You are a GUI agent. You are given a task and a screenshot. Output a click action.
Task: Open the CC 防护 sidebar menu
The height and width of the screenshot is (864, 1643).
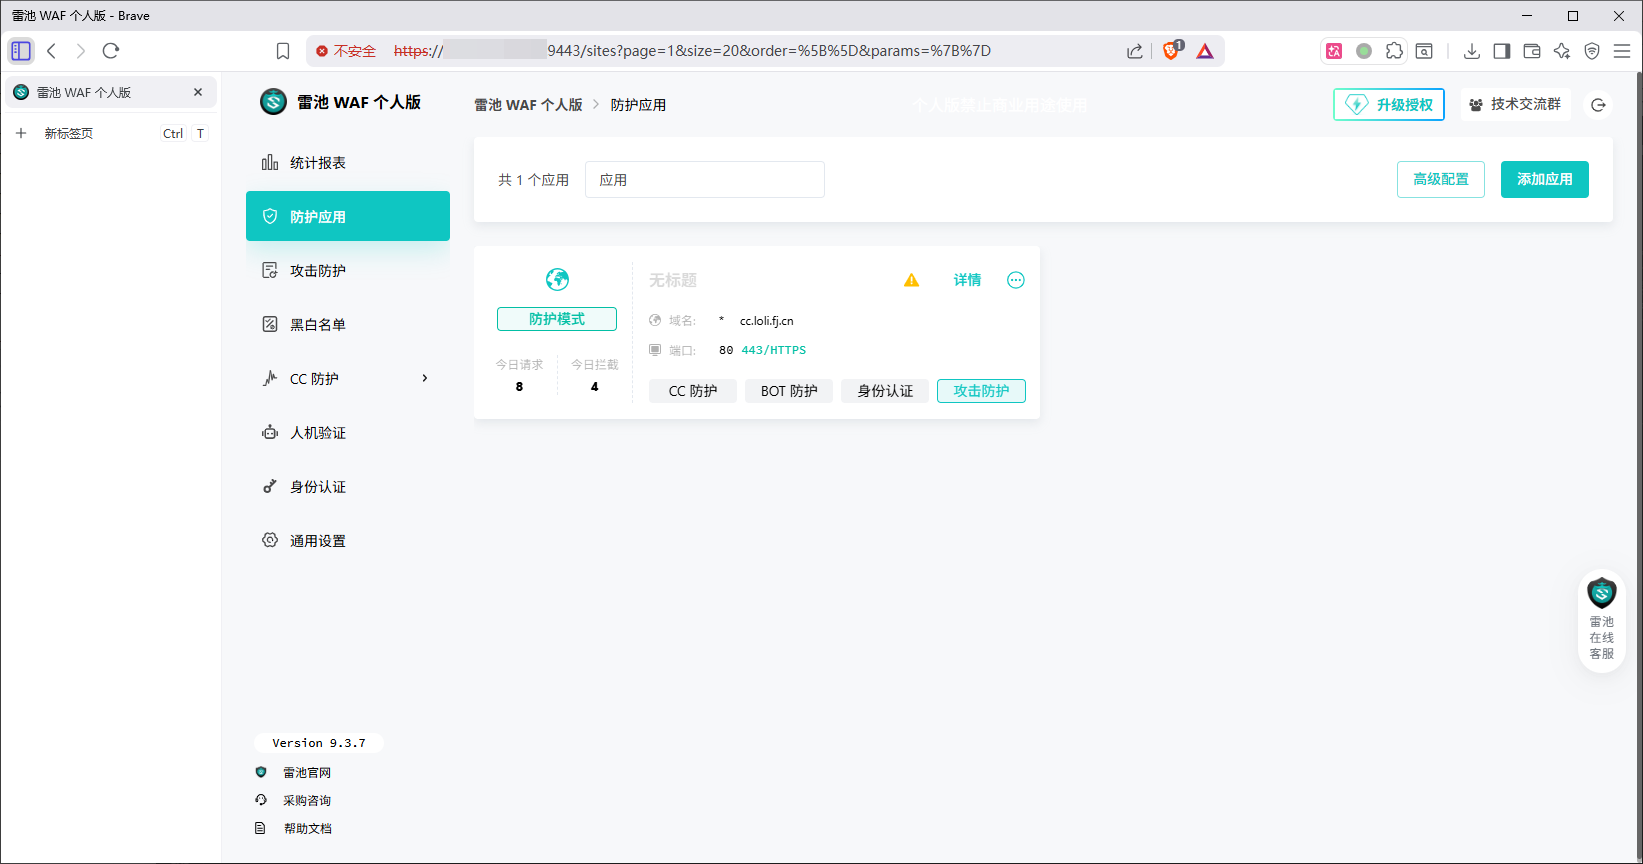[347, 379]
